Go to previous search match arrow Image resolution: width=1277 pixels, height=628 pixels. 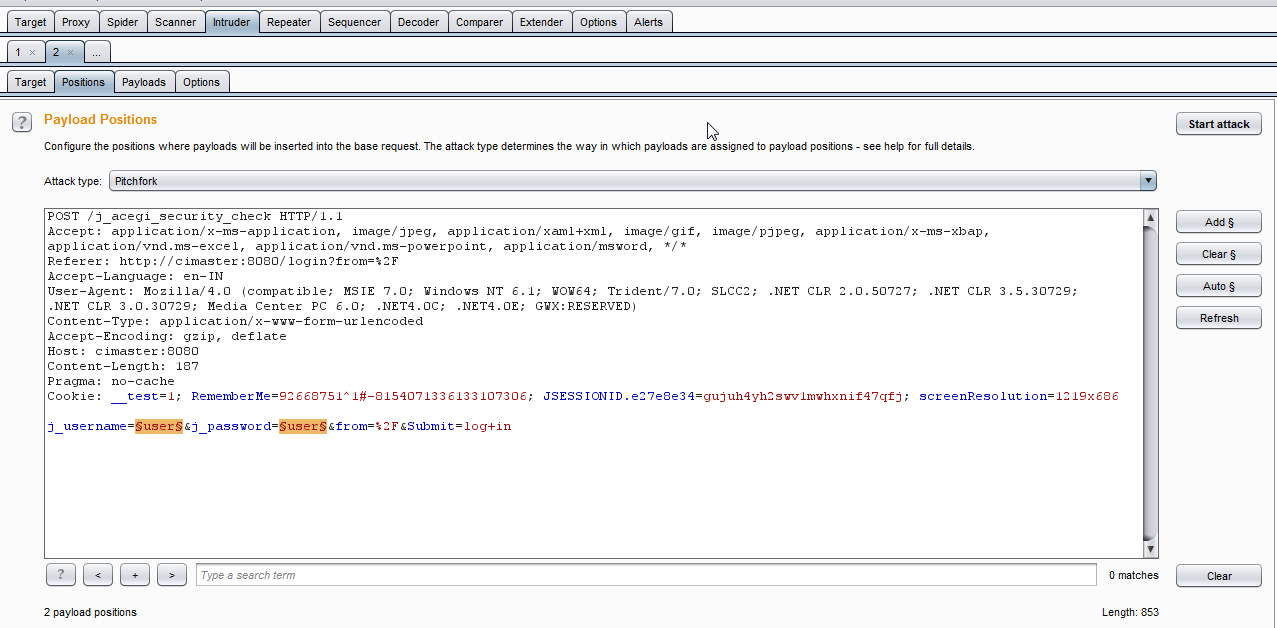pyautogui.click(x=97, y=575)
